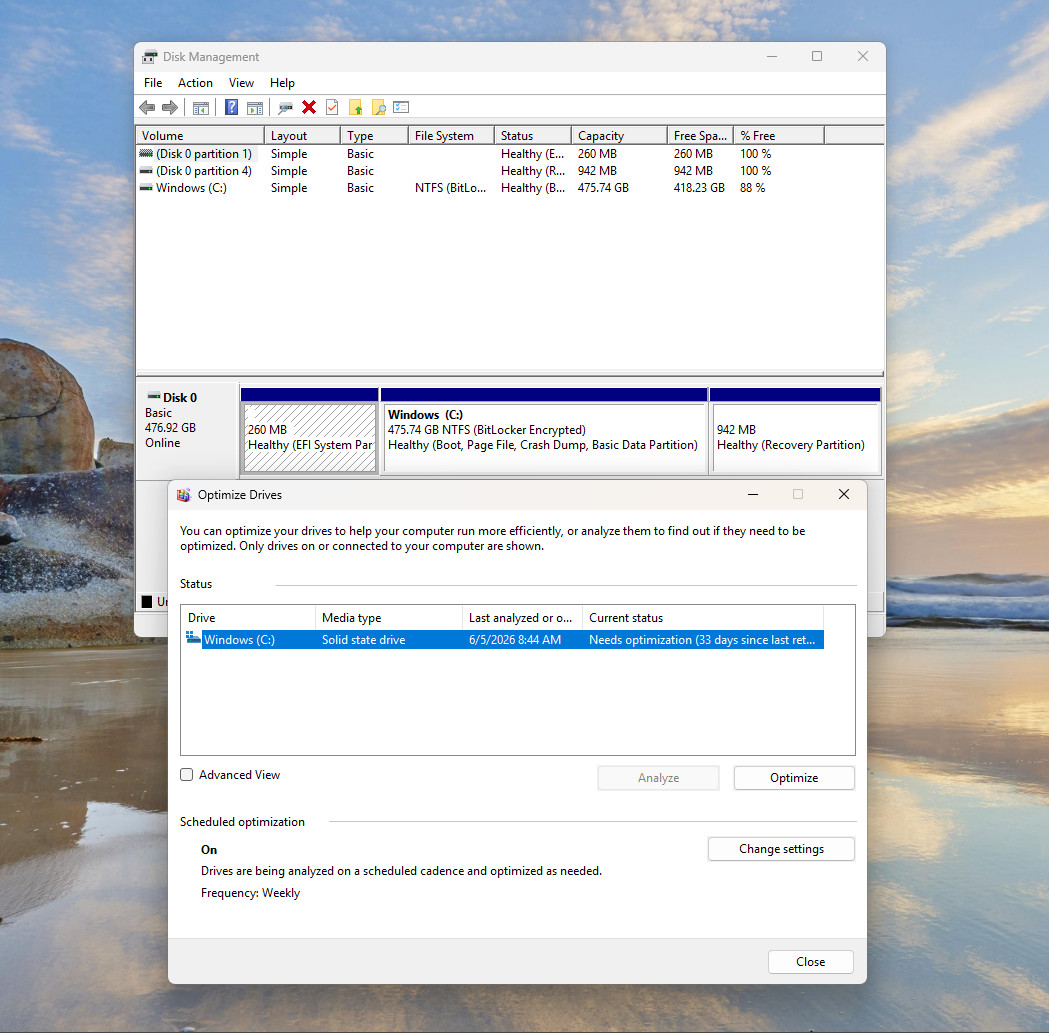
Task: Click the Close button in Optimize Drives
Action: tap(811, 962)
